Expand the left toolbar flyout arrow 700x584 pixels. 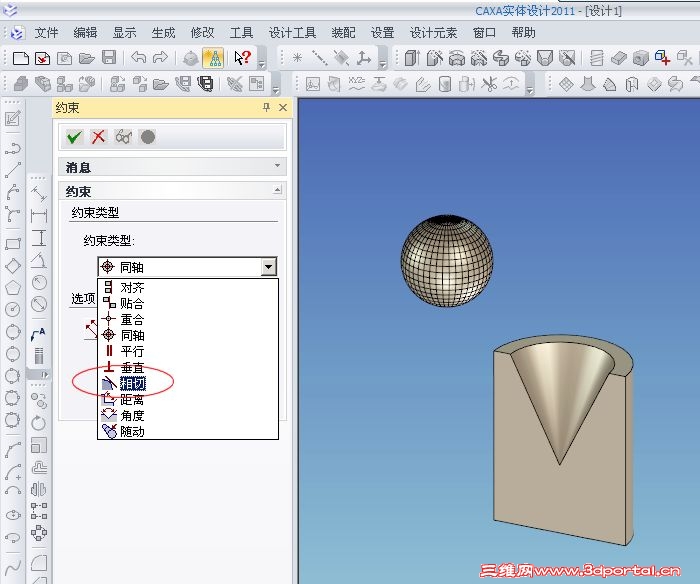45,375
